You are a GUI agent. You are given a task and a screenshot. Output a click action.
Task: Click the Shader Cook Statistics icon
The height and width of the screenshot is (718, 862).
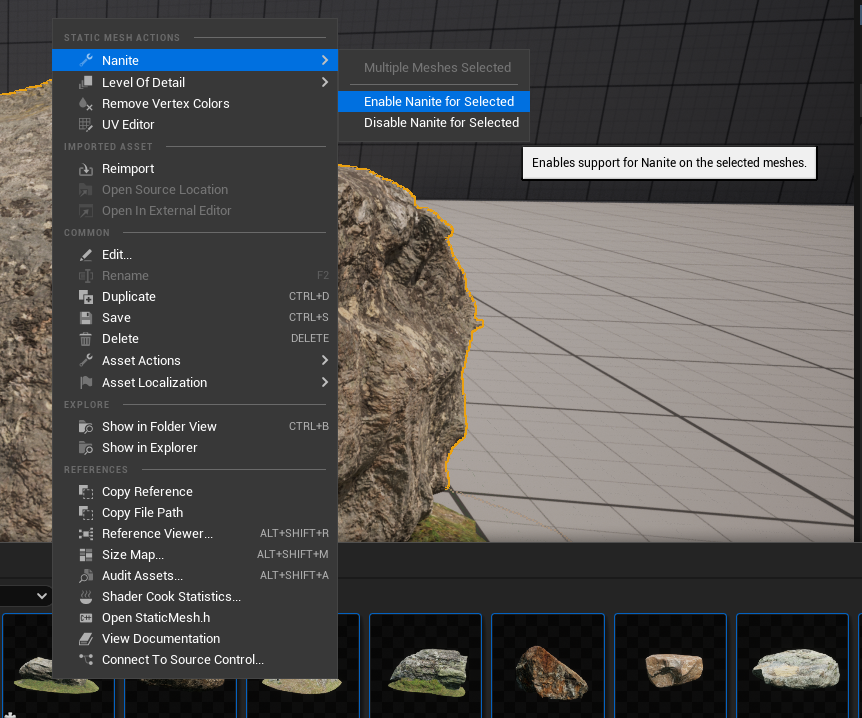[x=86, y=597]
